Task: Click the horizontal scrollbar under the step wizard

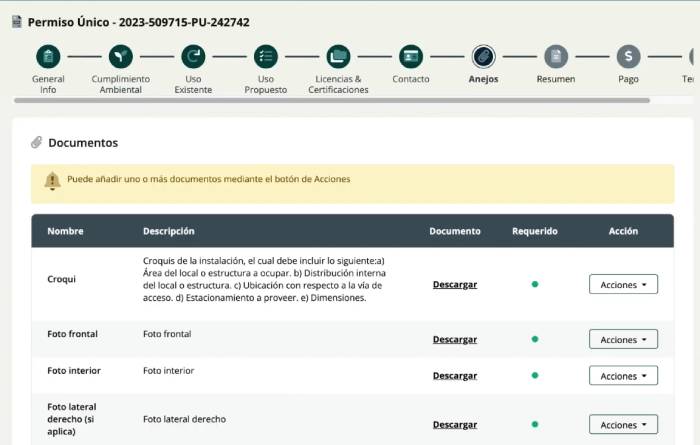Action: click(332, 100)
